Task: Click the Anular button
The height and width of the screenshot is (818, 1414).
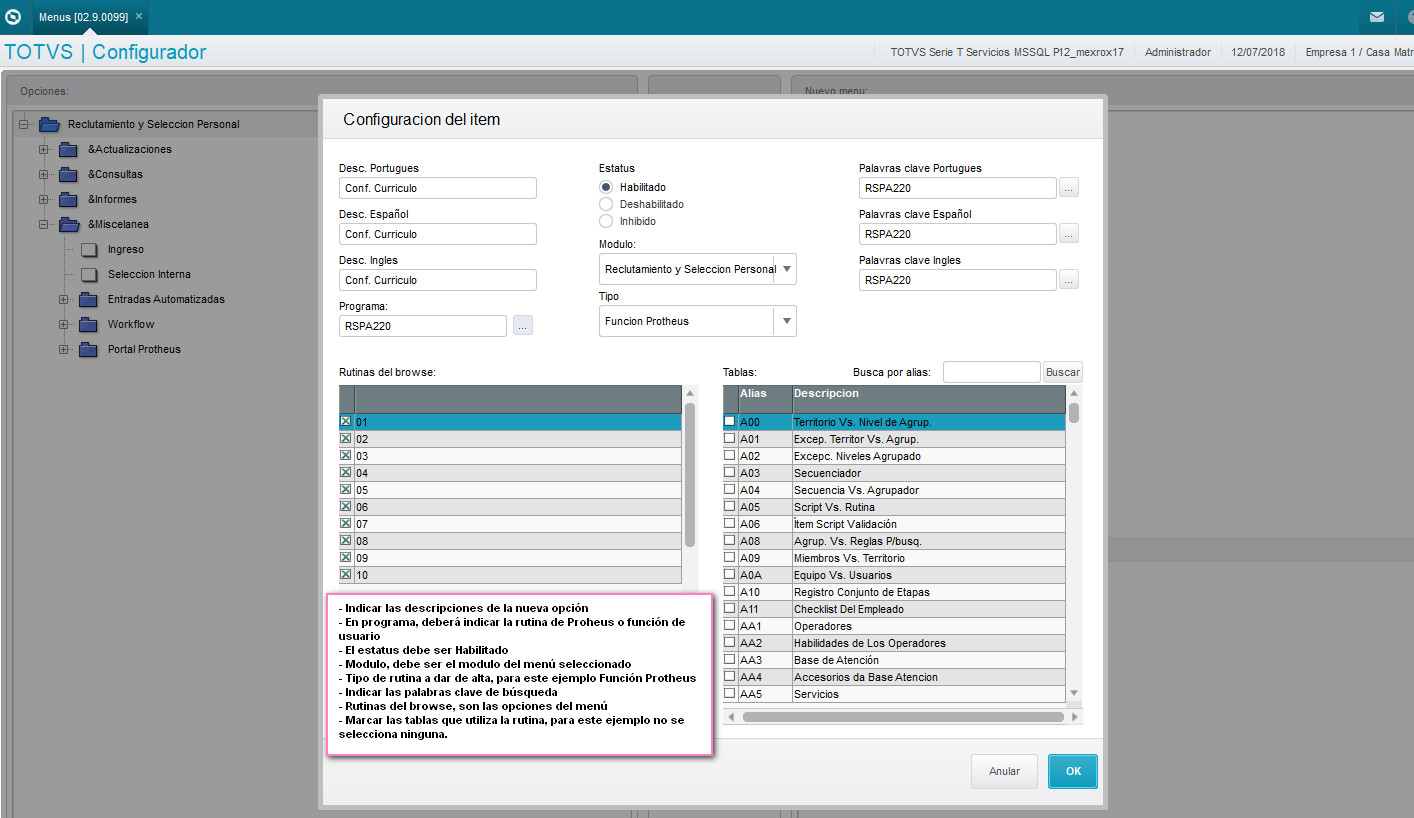Action: (x=1004, y=771)
